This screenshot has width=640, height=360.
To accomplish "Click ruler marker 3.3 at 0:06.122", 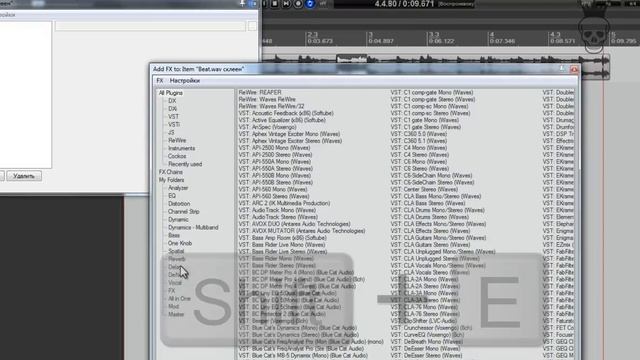I will click(441, 38).
